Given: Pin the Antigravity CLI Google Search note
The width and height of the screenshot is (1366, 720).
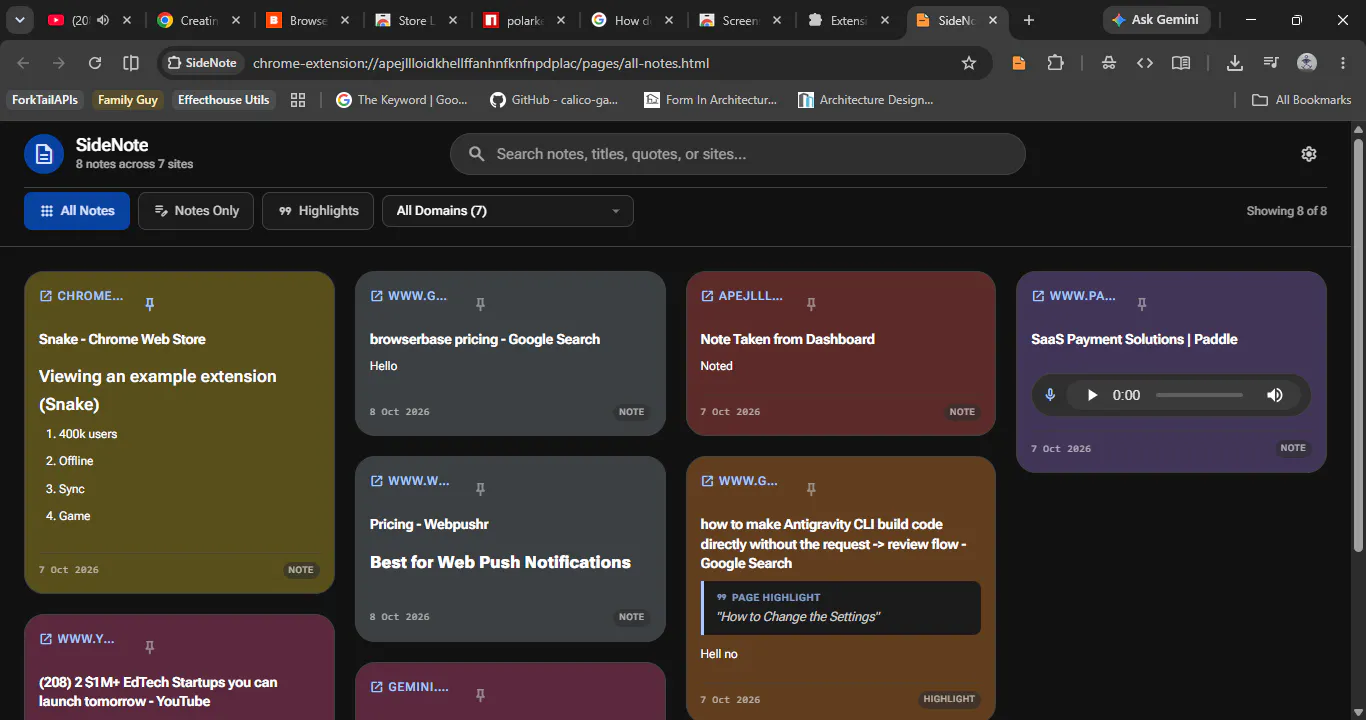Looking at the screenshot, I should [811, 489].
